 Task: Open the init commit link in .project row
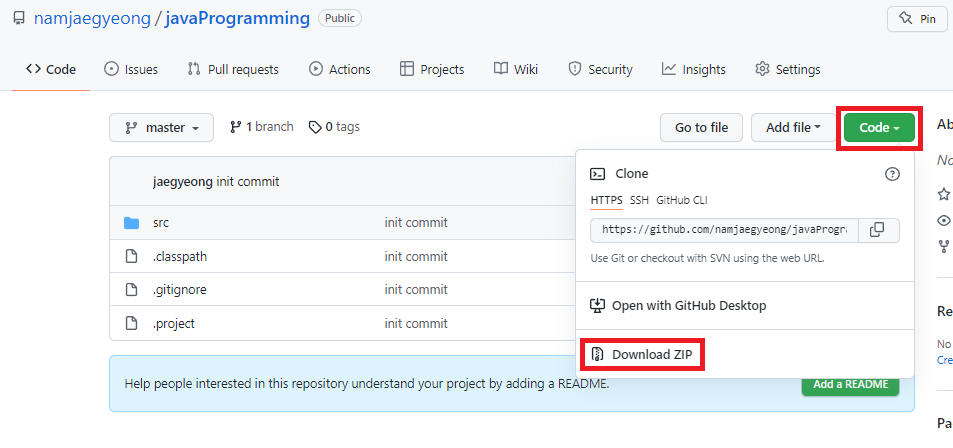click(x=416, y=323)
